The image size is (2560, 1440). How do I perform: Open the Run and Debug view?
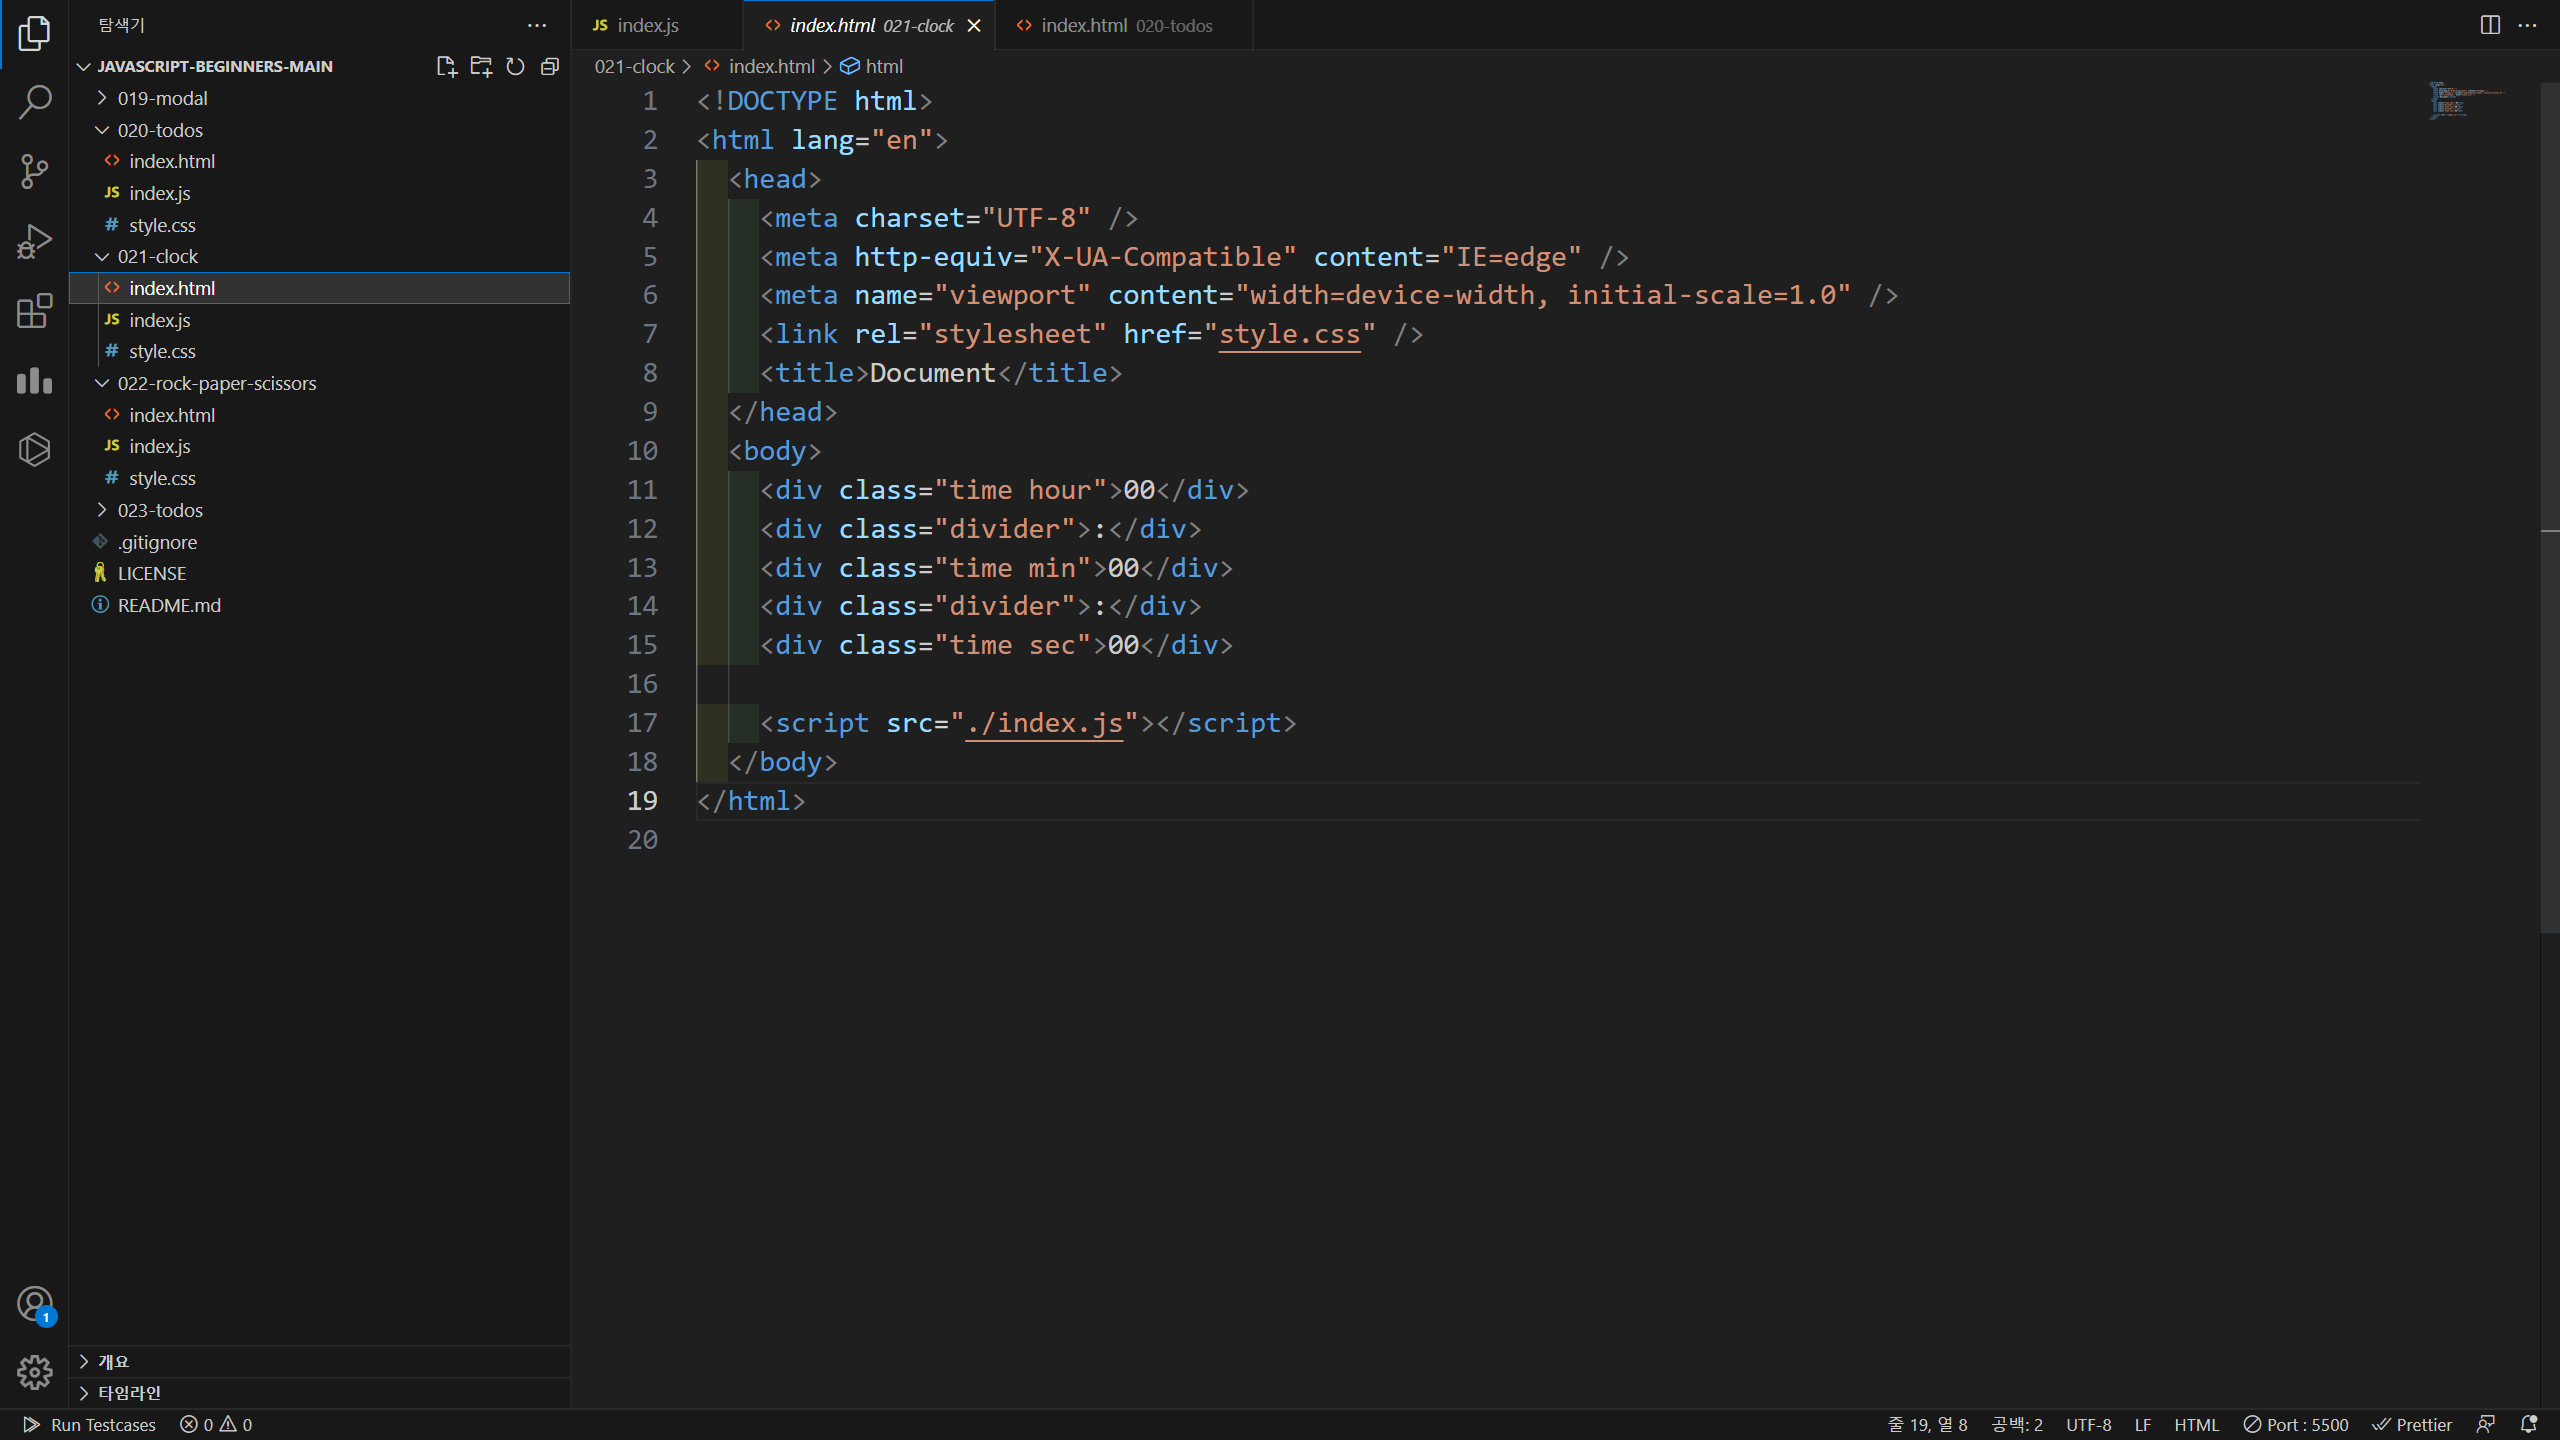(x=35, y=241)
